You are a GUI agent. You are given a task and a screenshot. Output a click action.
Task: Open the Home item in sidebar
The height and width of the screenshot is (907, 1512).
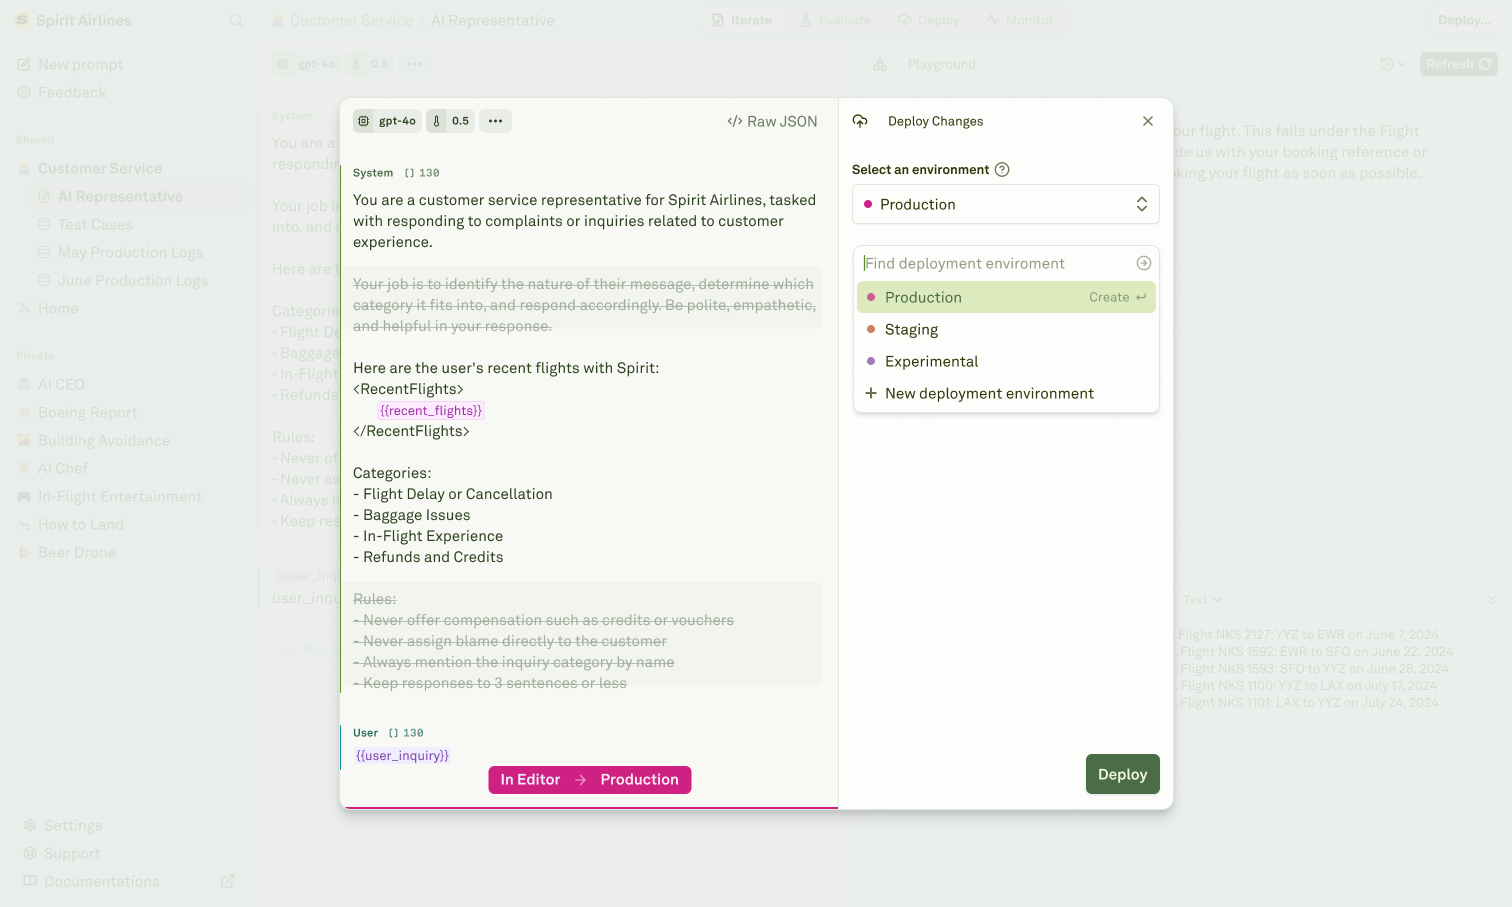click(x=58, y=309)
